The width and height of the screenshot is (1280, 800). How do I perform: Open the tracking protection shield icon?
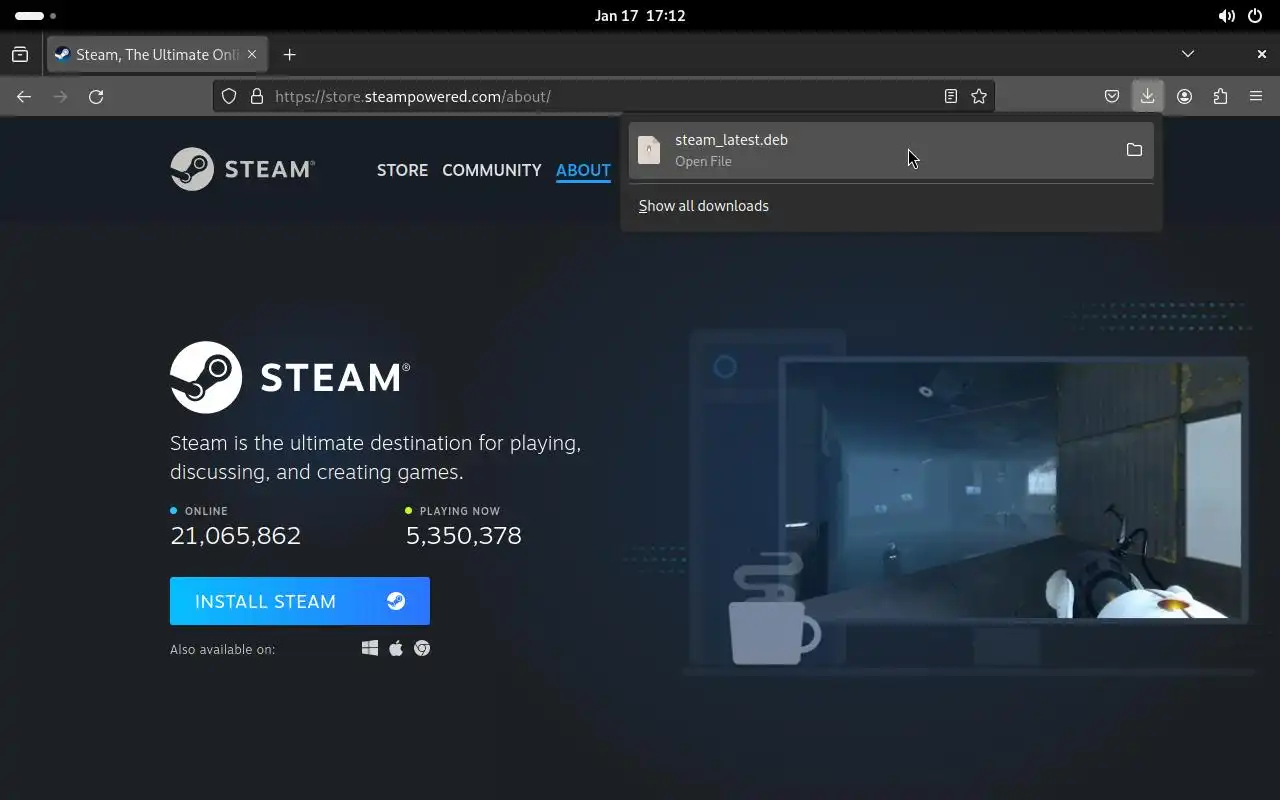229,96
